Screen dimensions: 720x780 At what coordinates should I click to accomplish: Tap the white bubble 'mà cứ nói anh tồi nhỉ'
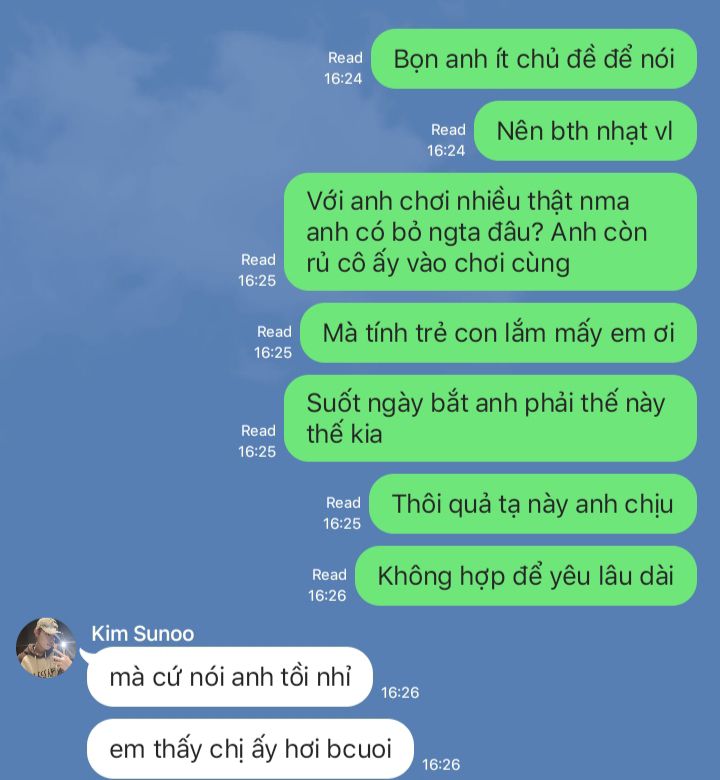[229, 677]
